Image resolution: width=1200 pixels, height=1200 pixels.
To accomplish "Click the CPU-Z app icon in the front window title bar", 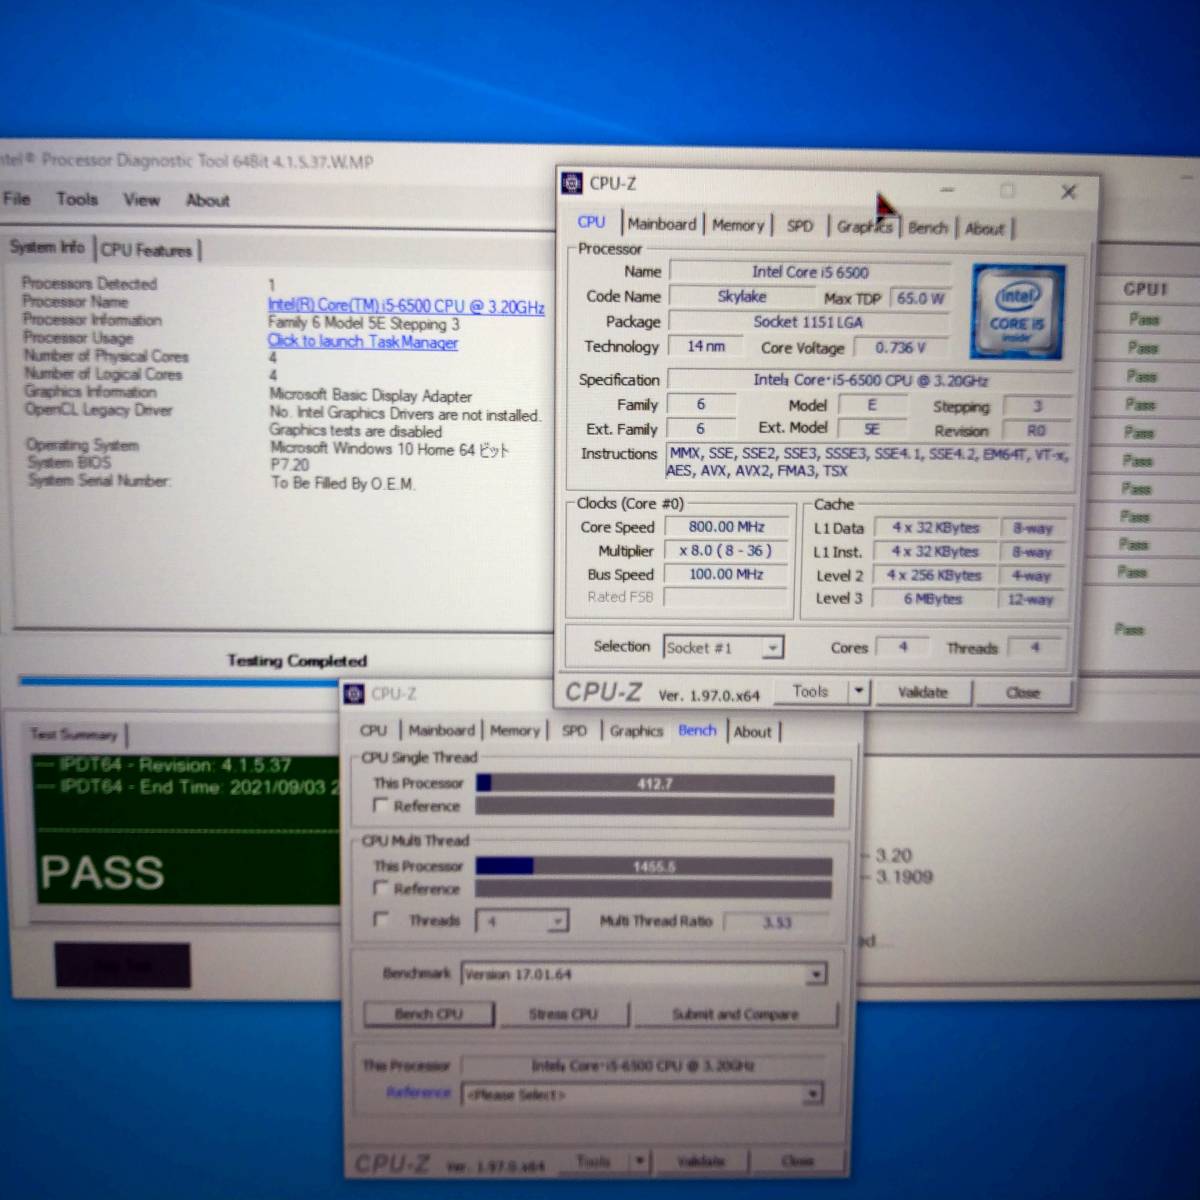I will coord(572,183).
